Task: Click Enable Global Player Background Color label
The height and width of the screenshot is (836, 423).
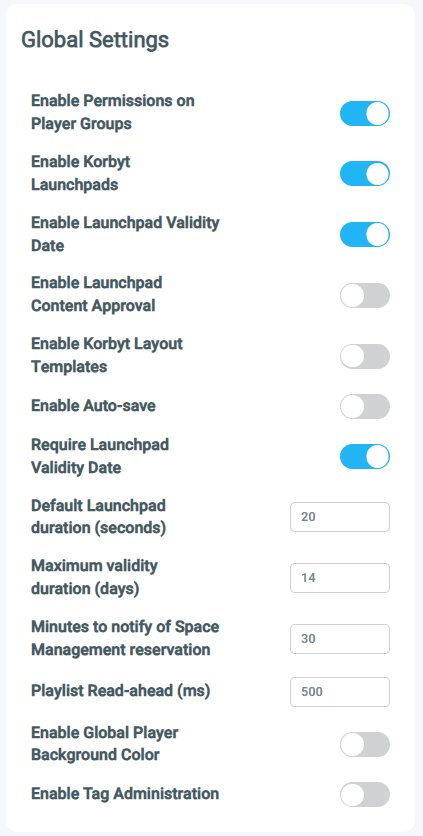Action: click(x=105, y=744)
